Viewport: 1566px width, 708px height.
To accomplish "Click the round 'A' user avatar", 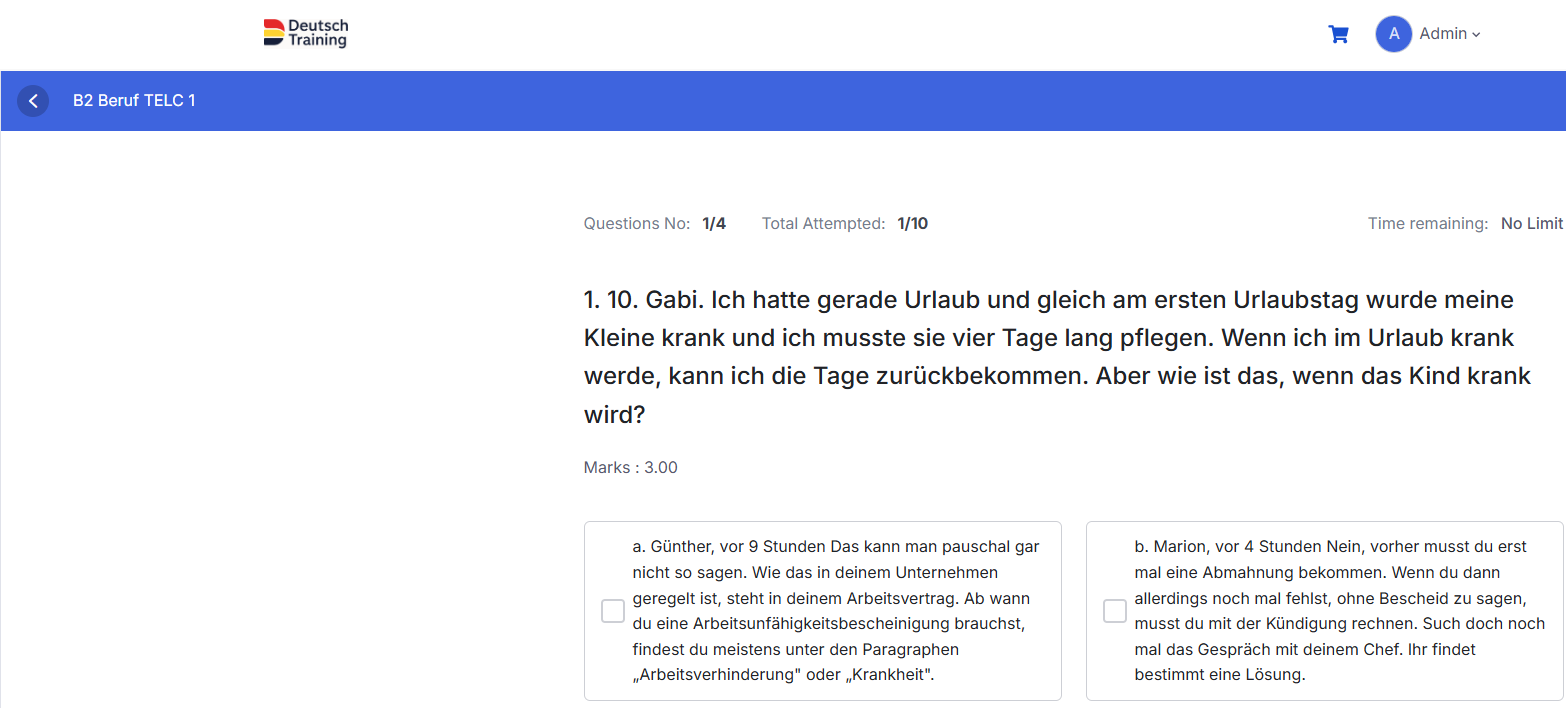I will tap(1393, 34).
